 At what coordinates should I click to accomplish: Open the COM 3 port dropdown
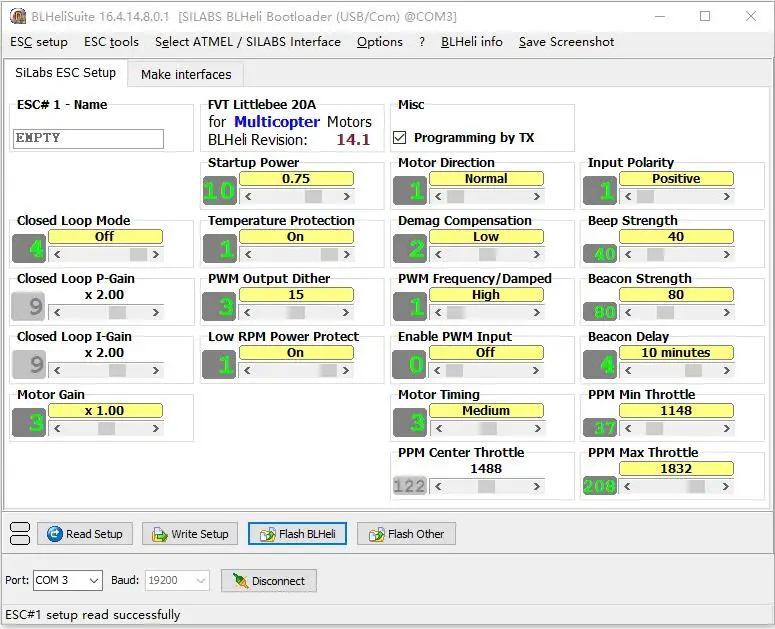click(x=68, y=580)
